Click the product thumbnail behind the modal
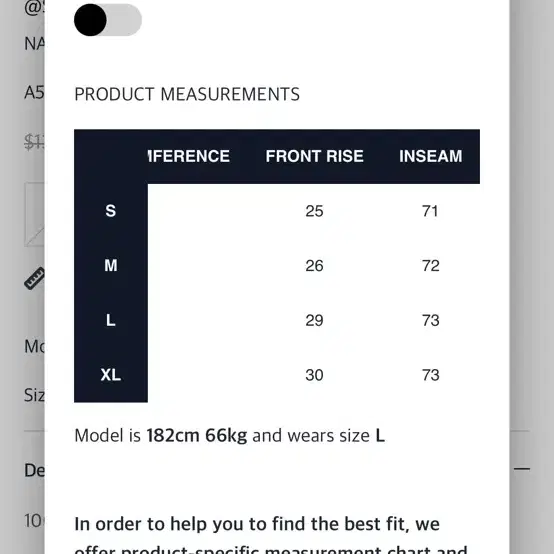This screenshot has height=554, width=554. pyautogui.click(x=34, y=214)
